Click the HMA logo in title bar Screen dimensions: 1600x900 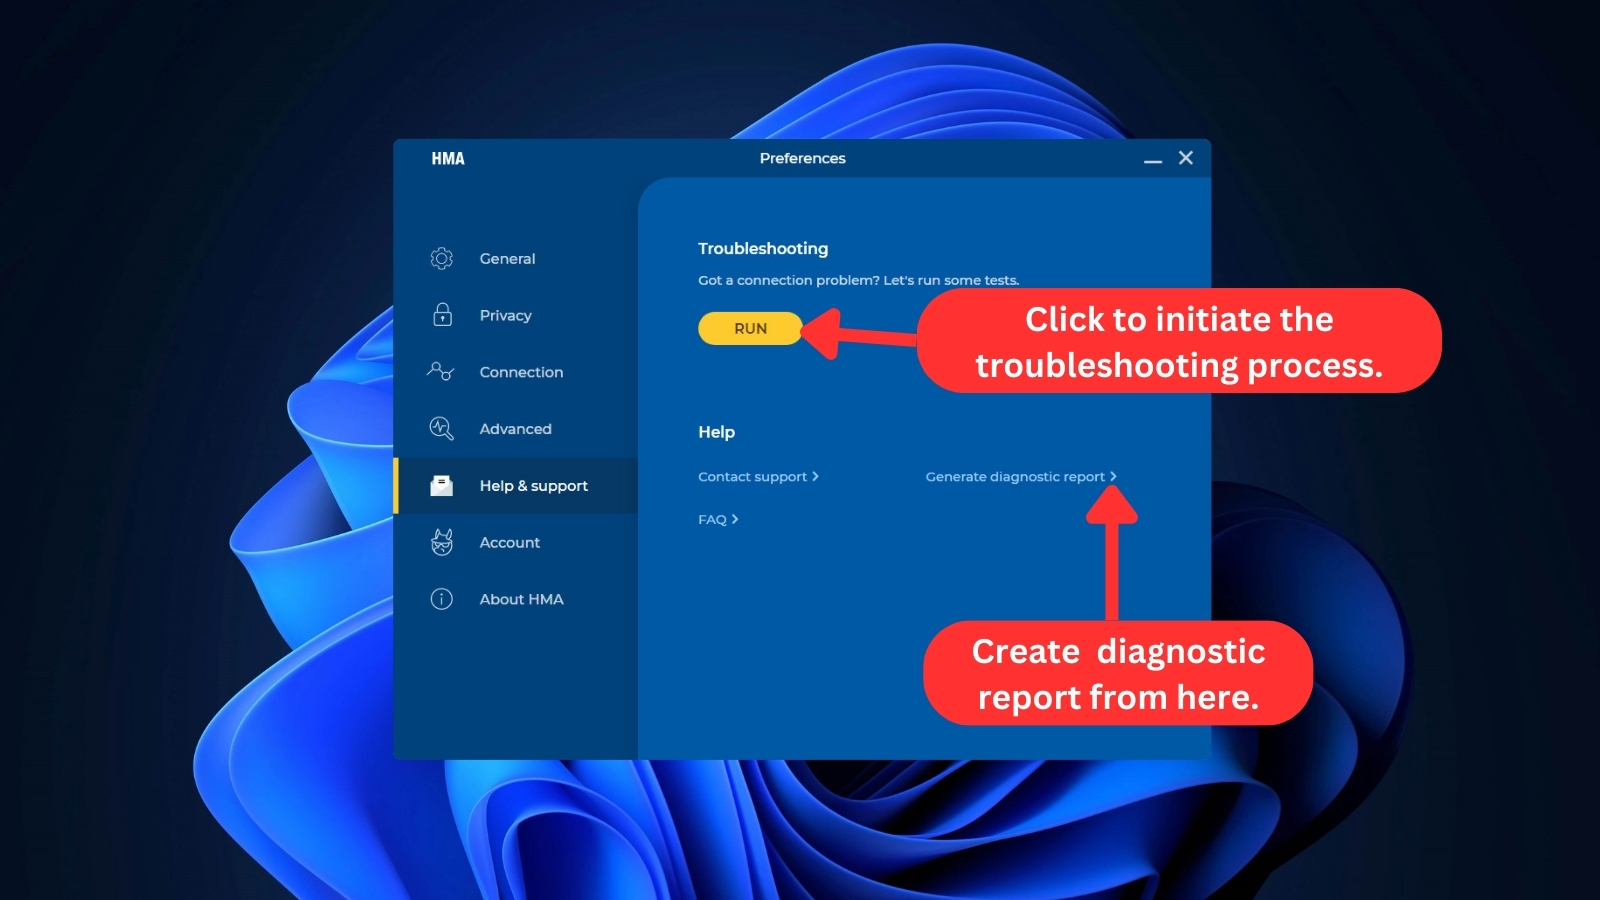(448, 158)
